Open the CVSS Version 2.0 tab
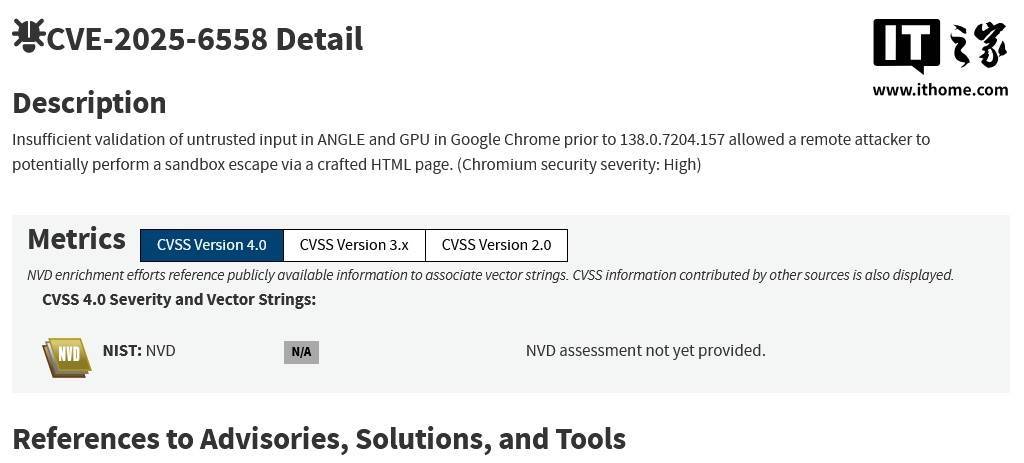 (x=496, y=245)
